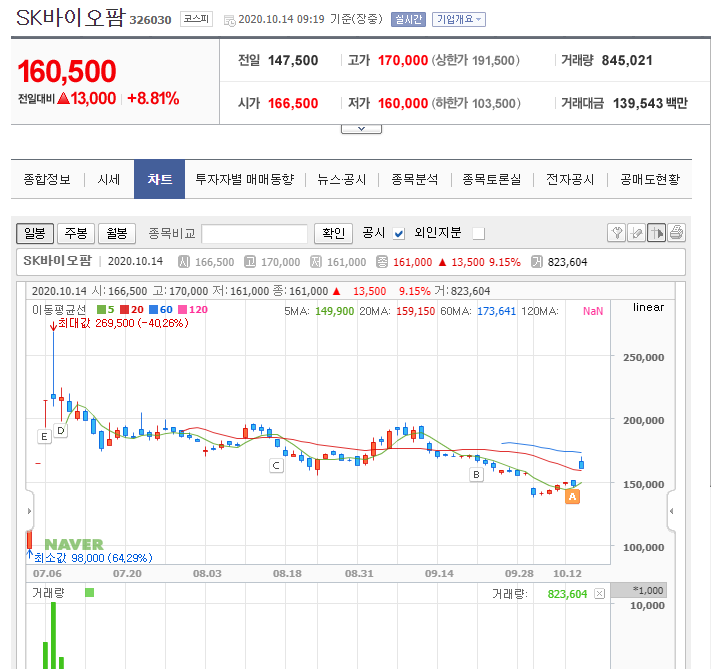The width and height of the screenshot is (711, 669).
Task: Switch to the 시세 tab
Action: (x=109, y=180)
